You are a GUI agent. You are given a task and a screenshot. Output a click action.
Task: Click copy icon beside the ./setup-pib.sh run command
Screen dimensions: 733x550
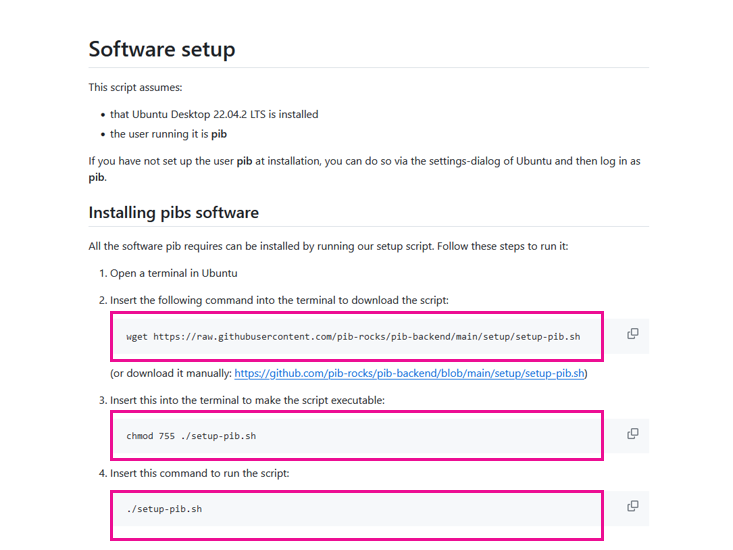pos(632,506)
